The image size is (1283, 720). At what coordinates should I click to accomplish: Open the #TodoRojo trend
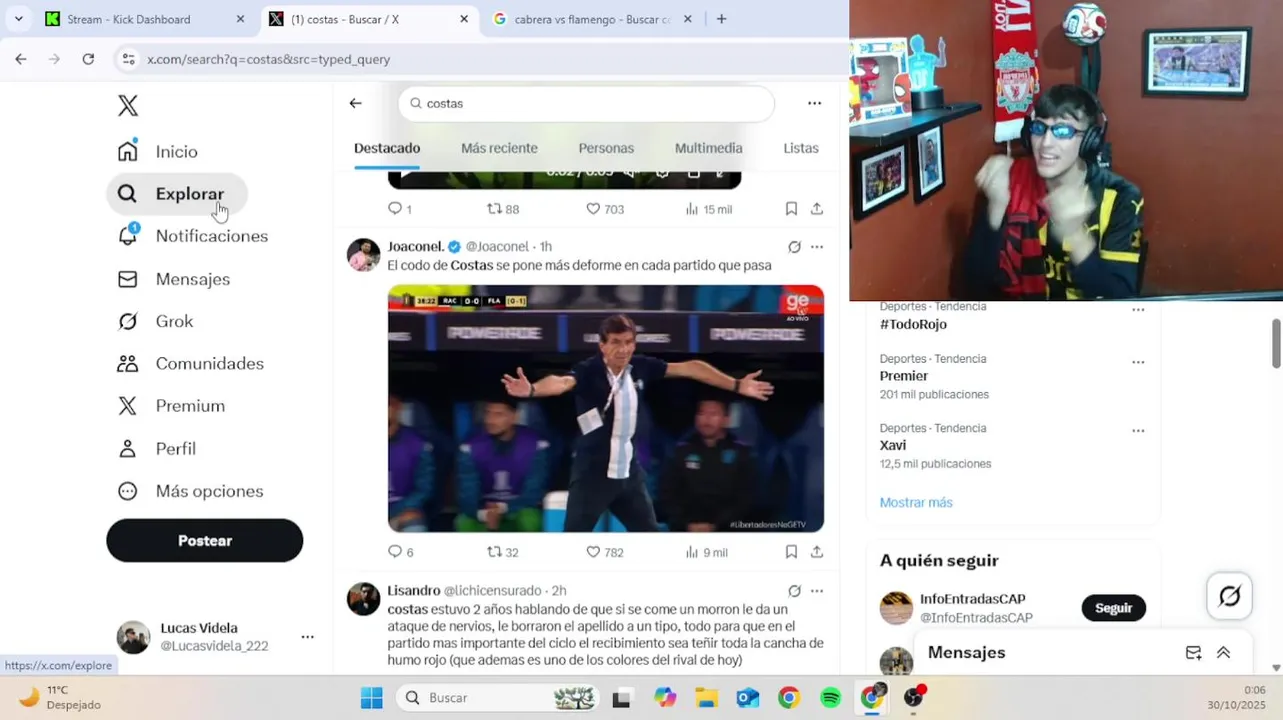point(913,324)
